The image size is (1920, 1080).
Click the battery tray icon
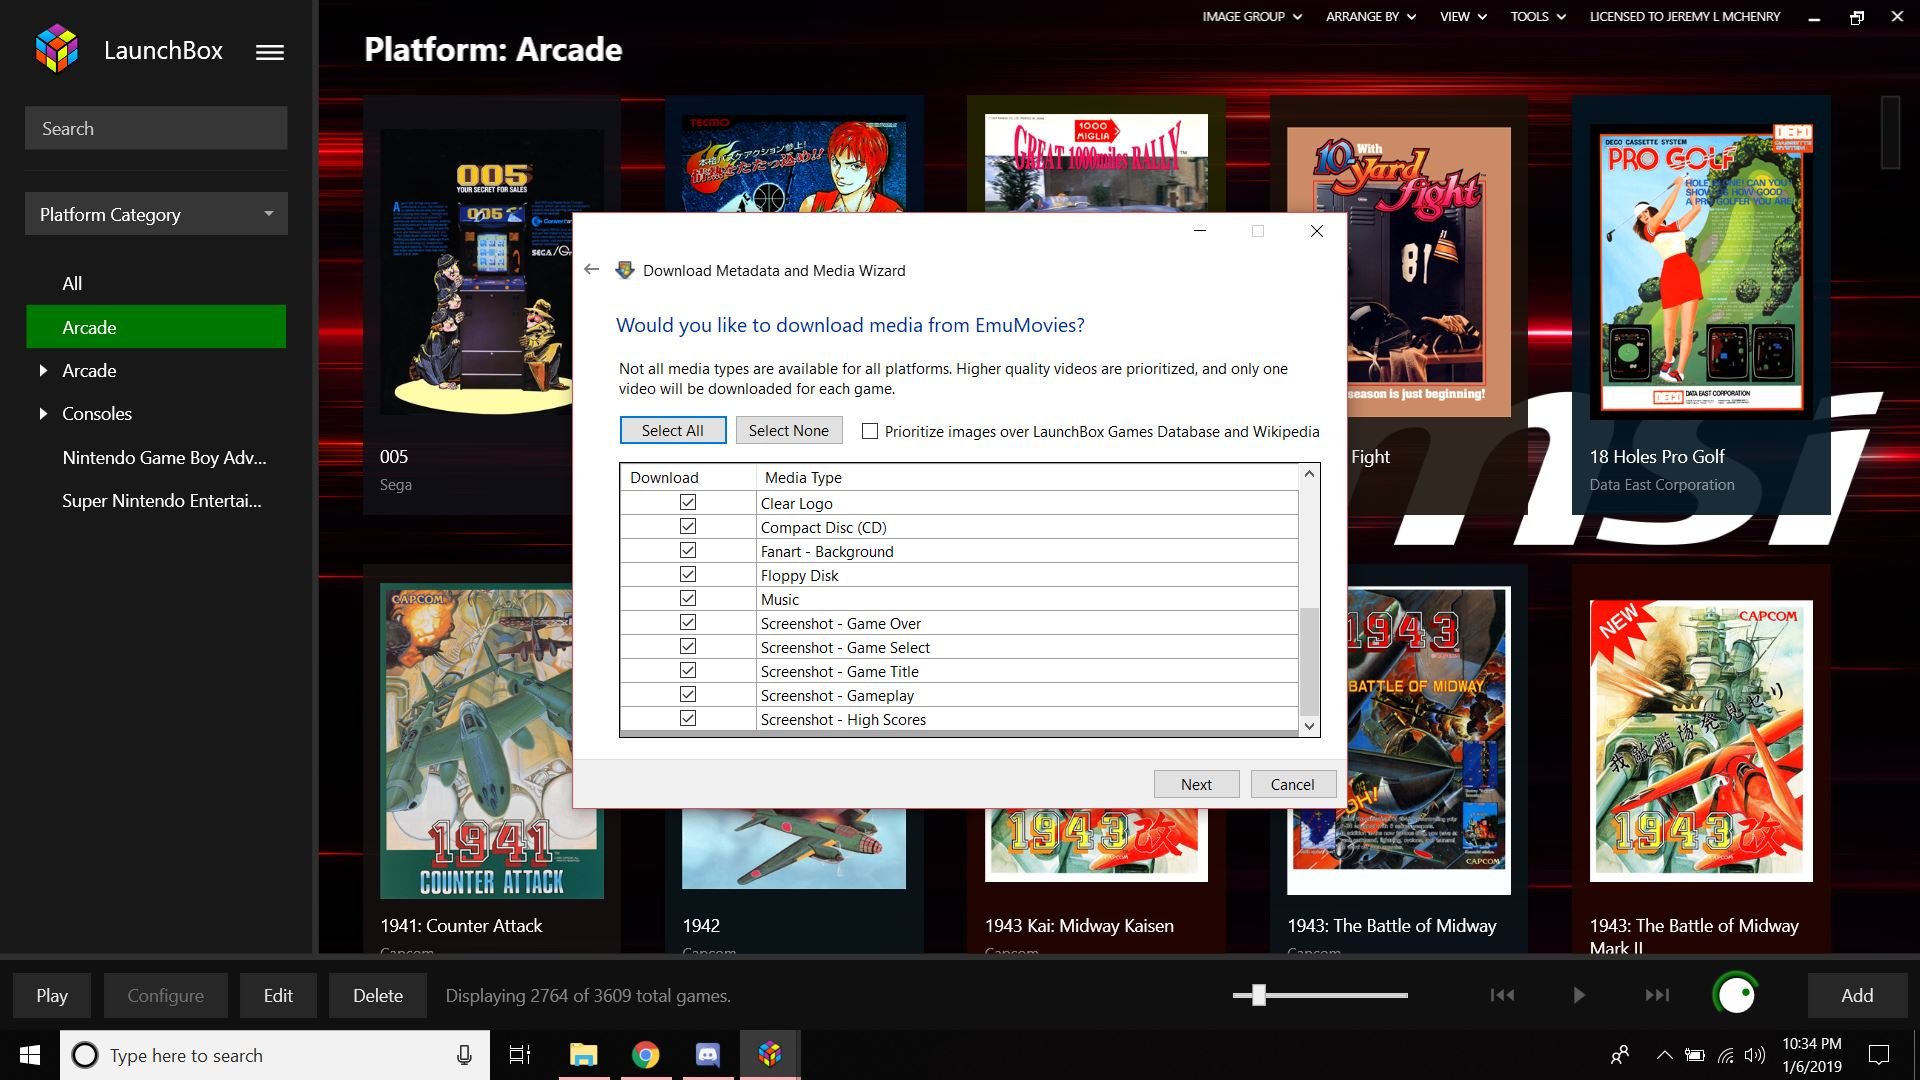(x=1694, y=1055)
